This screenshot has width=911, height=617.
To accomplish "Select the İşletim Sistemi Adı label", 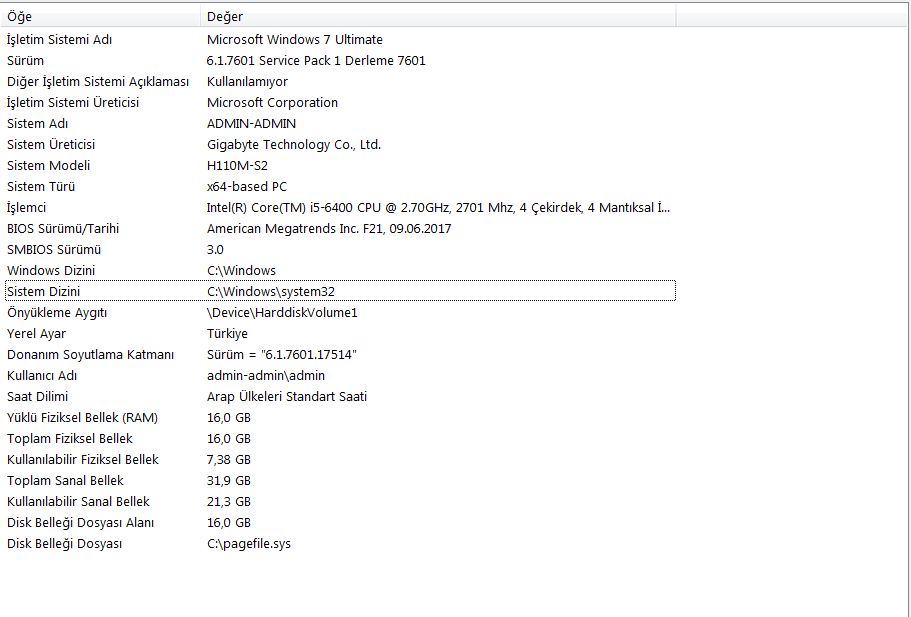I will coord(59,40).
